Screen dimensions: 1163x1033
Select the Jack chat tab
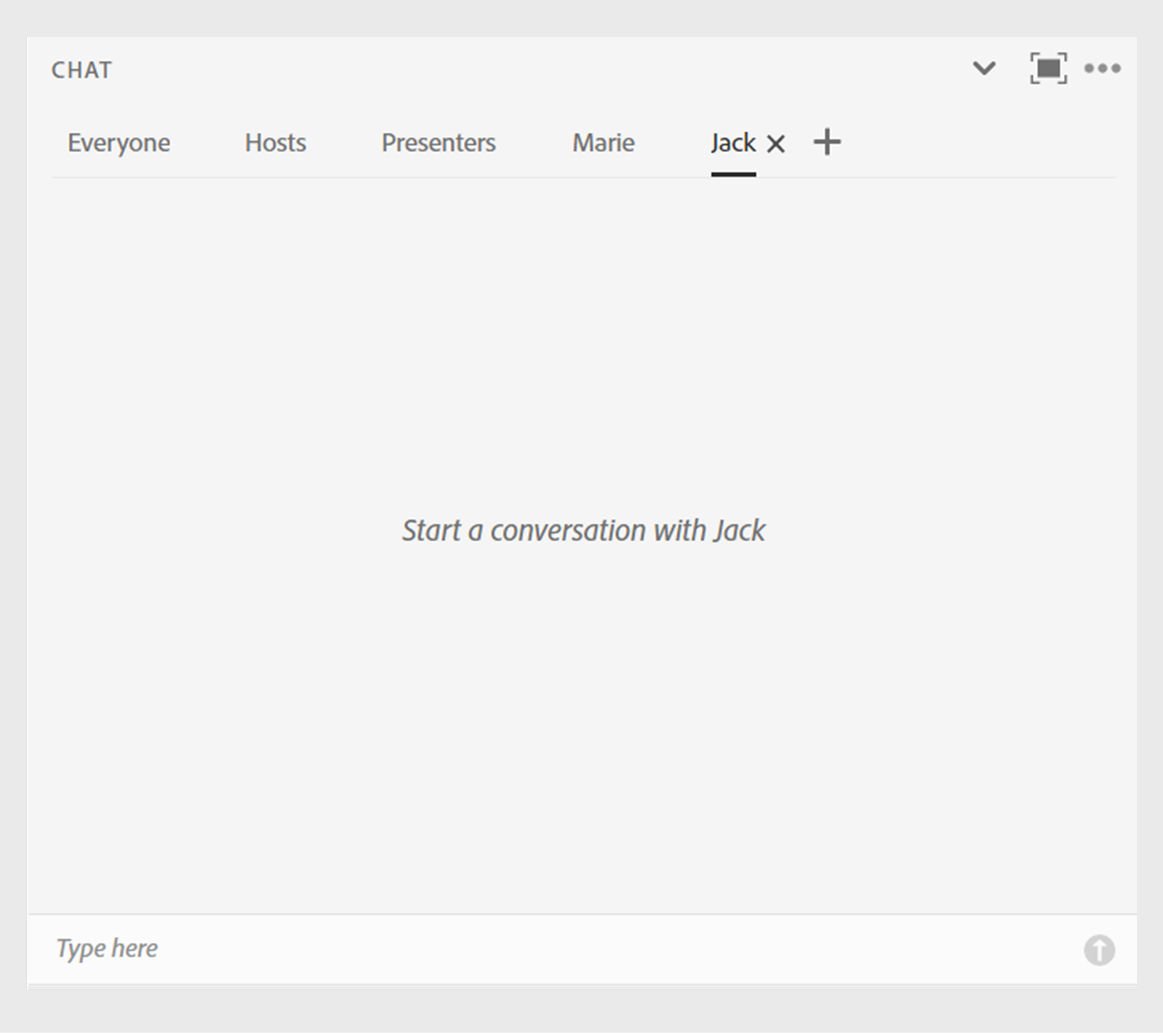[733, 143]
